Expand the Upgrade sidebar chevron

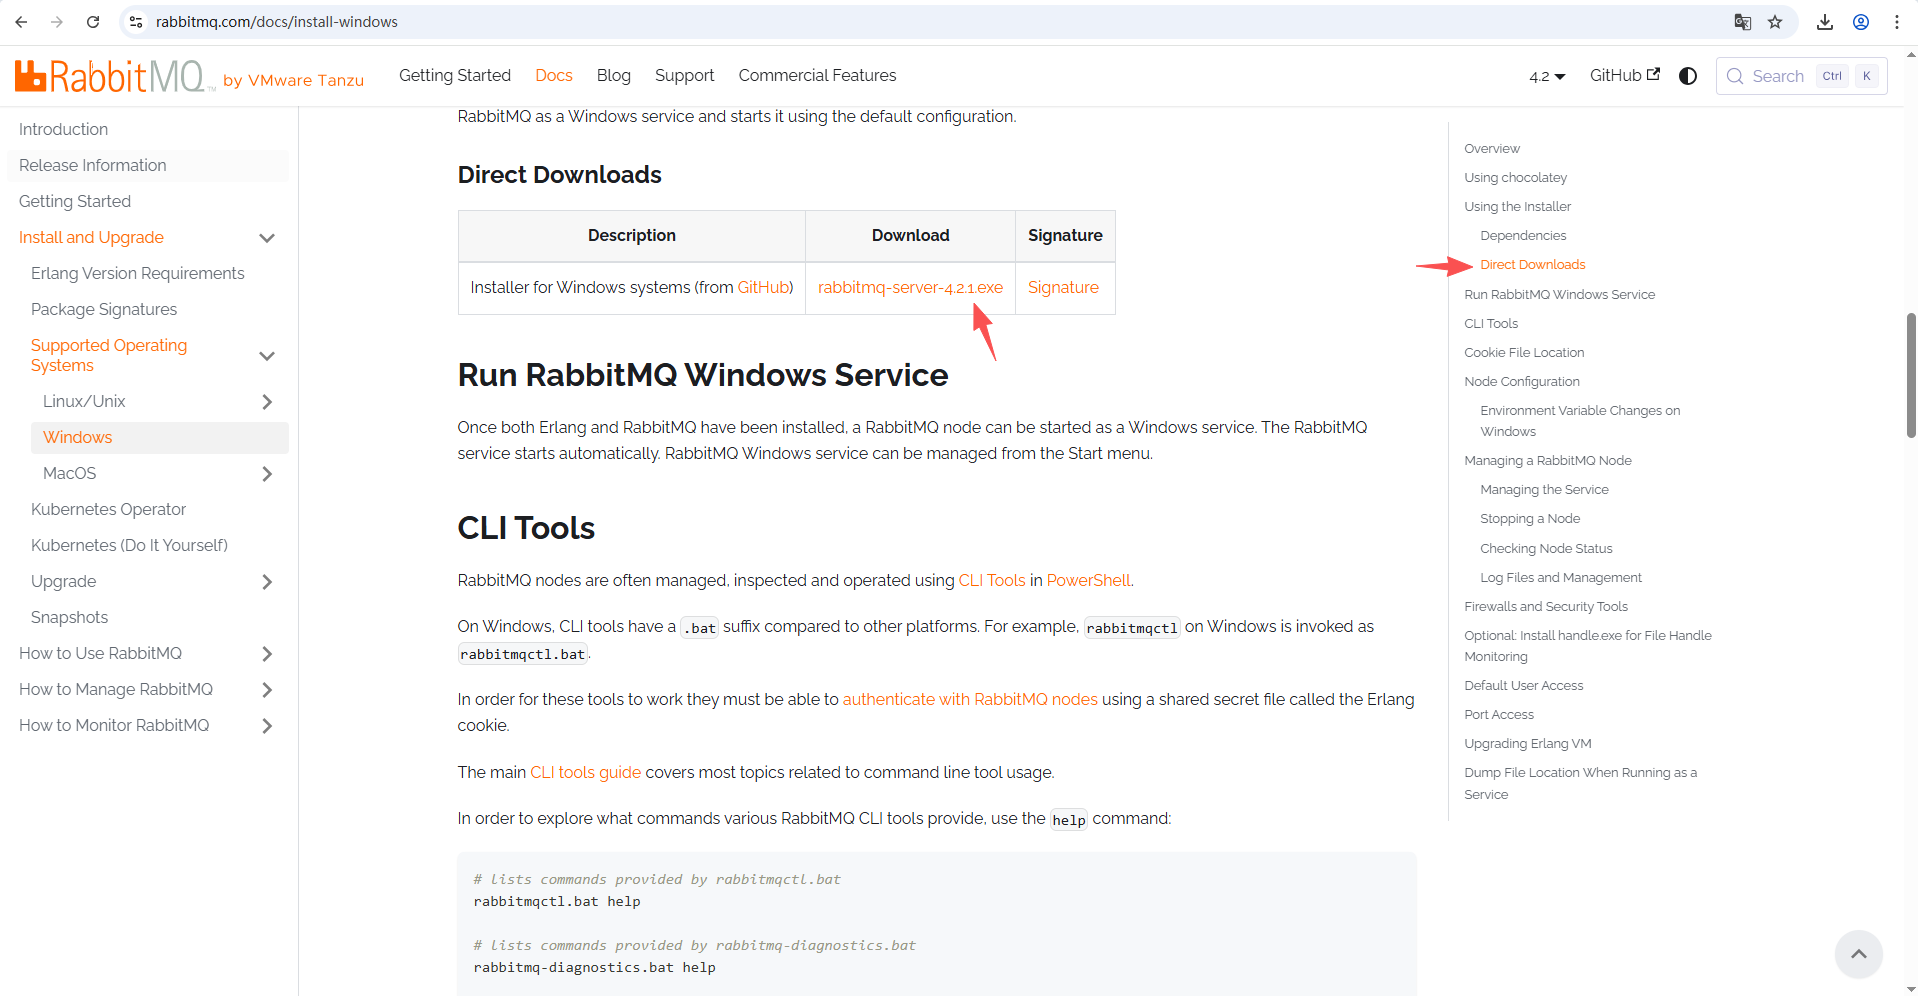[x=267, y=582]
